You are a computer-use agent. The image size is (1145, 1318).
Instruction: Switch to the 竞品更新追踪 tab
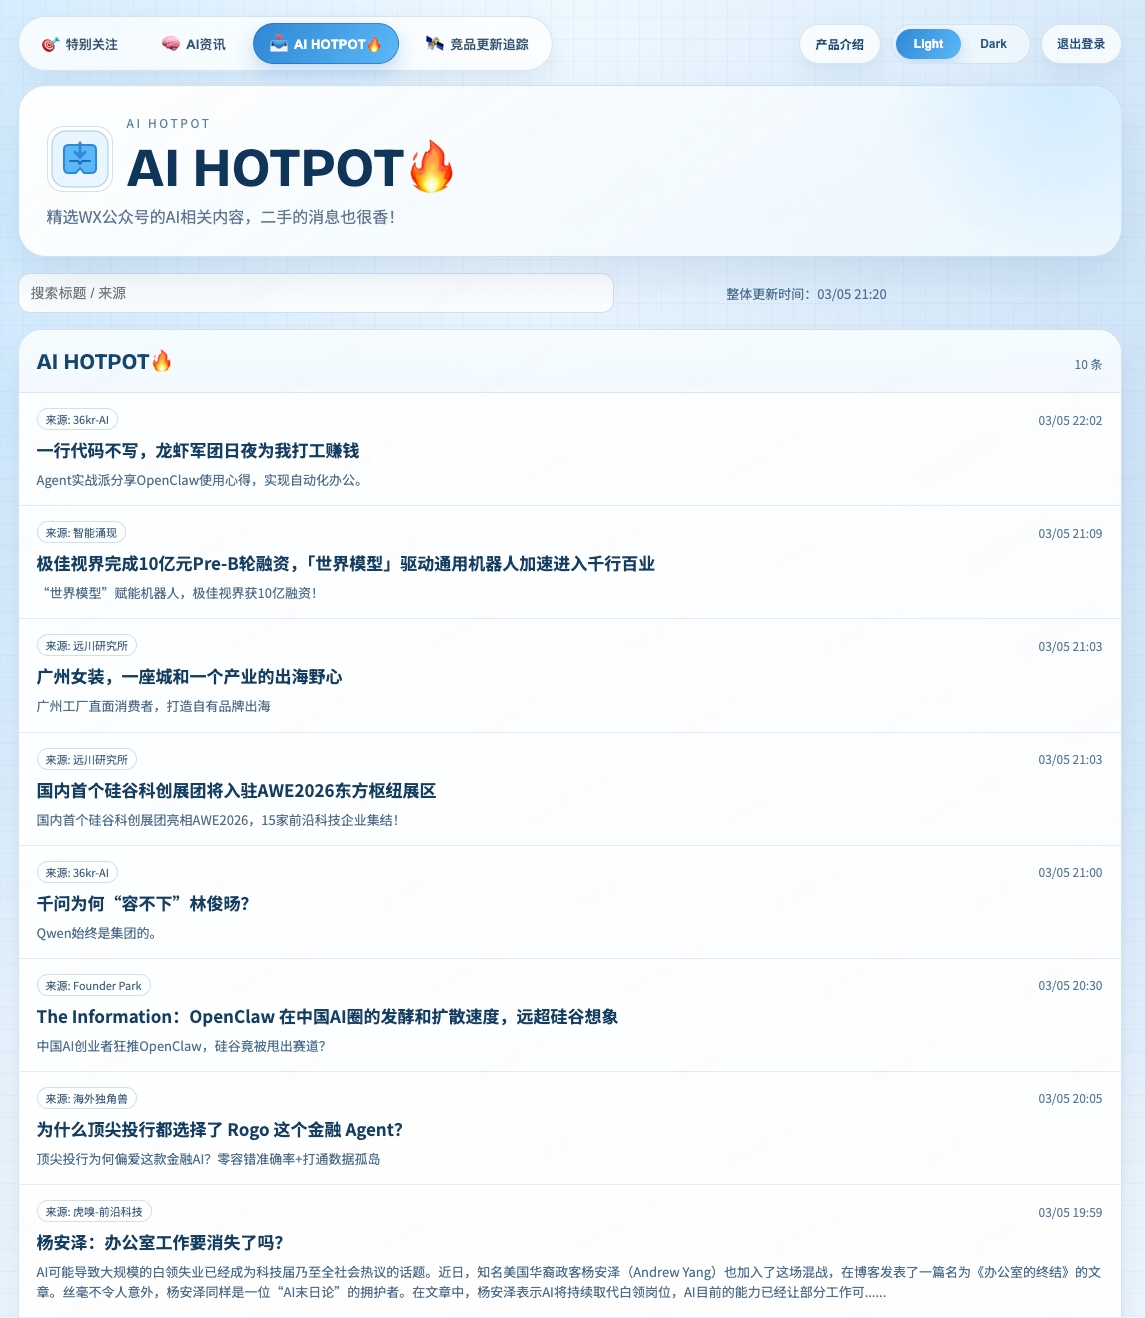tap(480, 43)
